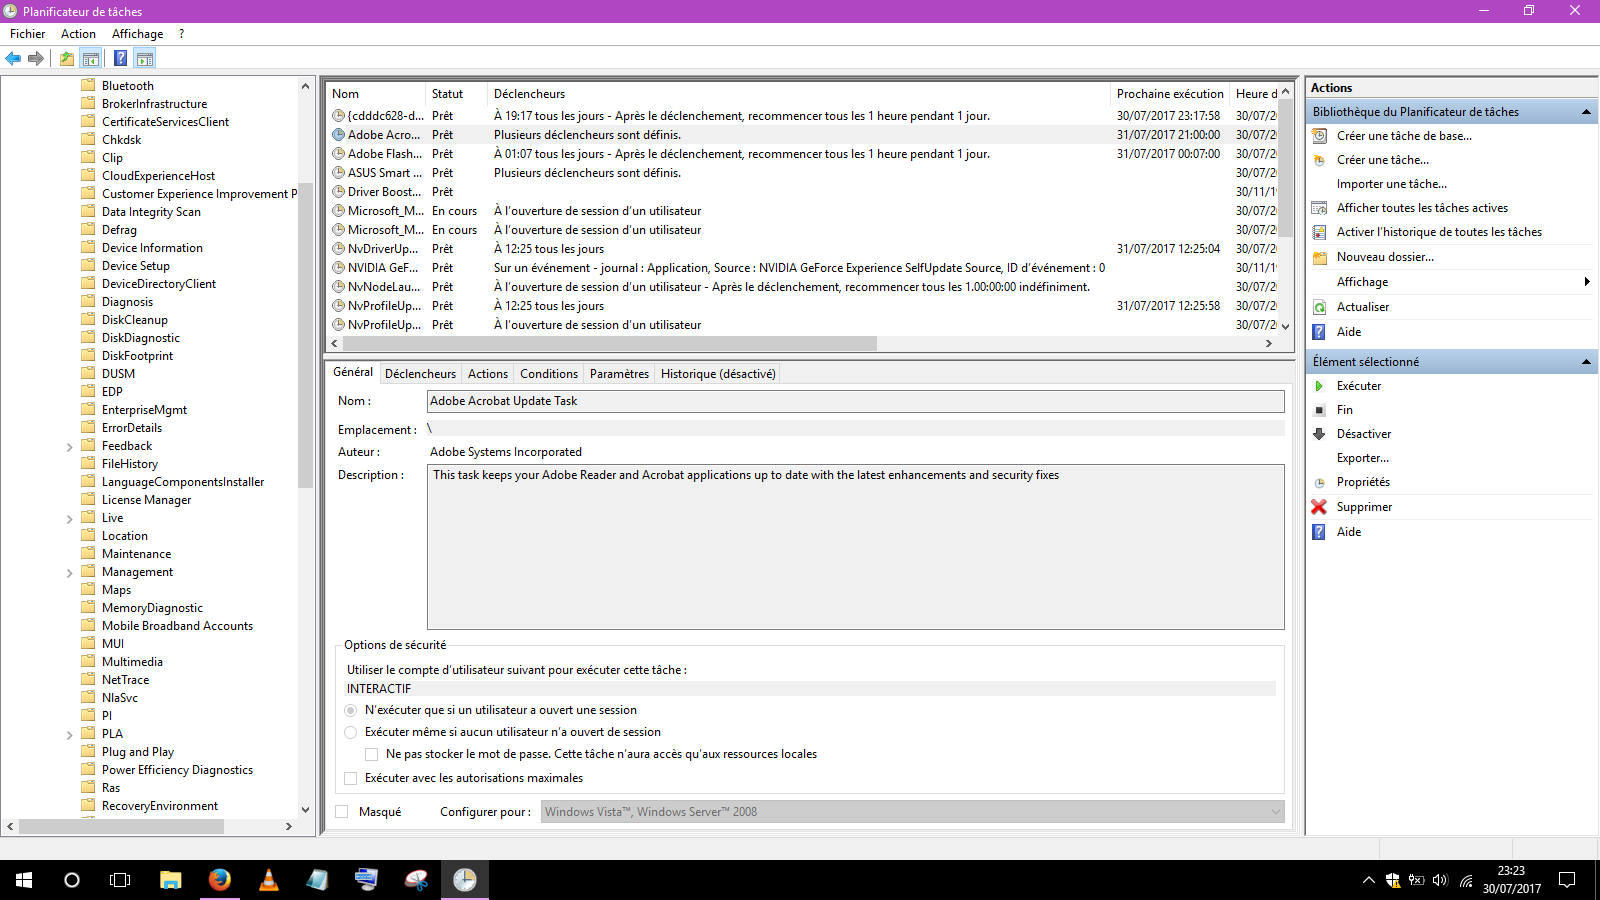The image size is (1600, 900).
Task: Open Cortana search circle in taskbar
Action: [x=72, y=880]
